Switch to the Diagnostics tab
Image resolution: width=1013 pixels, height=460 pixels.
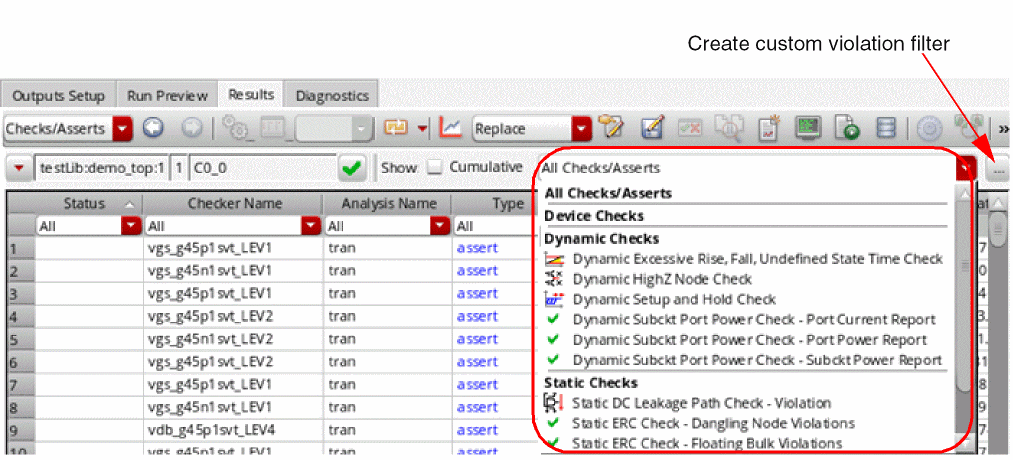point(331,96)
